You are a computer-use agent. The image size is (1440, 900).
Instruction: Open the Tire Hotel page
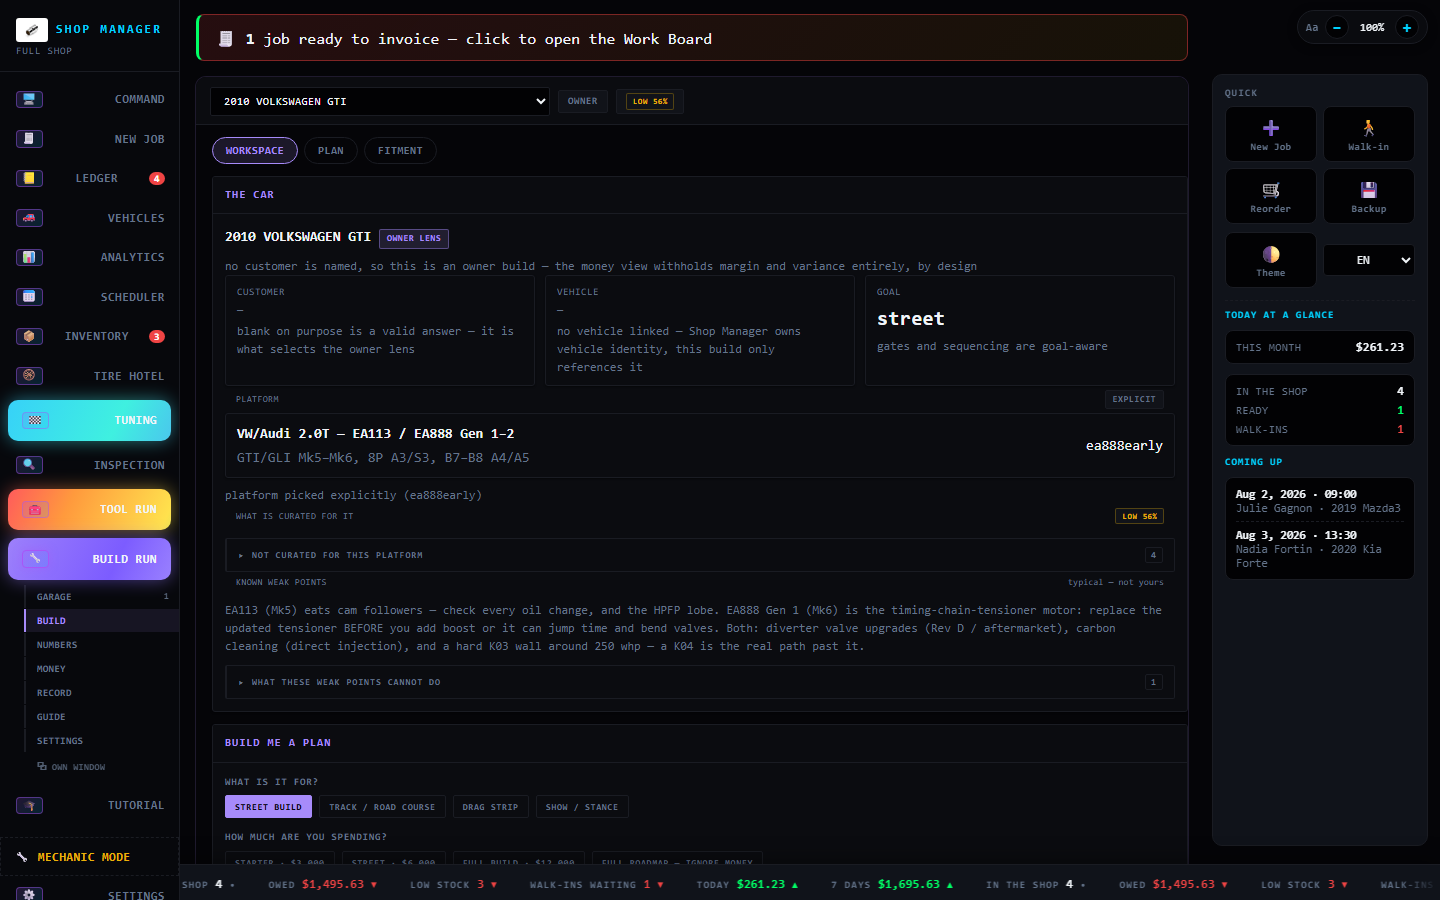[90, 376]
